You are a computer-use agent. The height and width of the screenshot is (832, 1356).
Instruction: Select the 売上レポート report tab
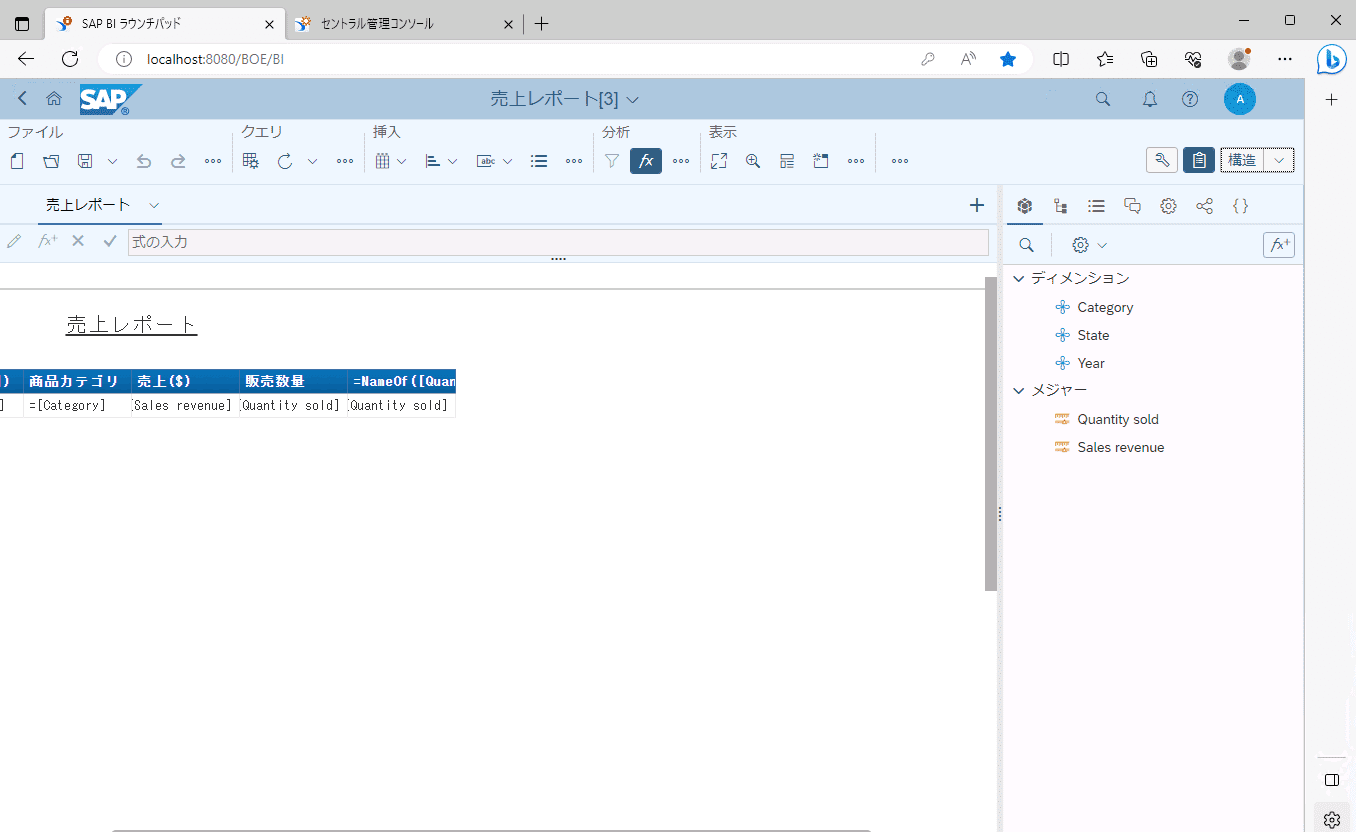(x=89, y=205)
